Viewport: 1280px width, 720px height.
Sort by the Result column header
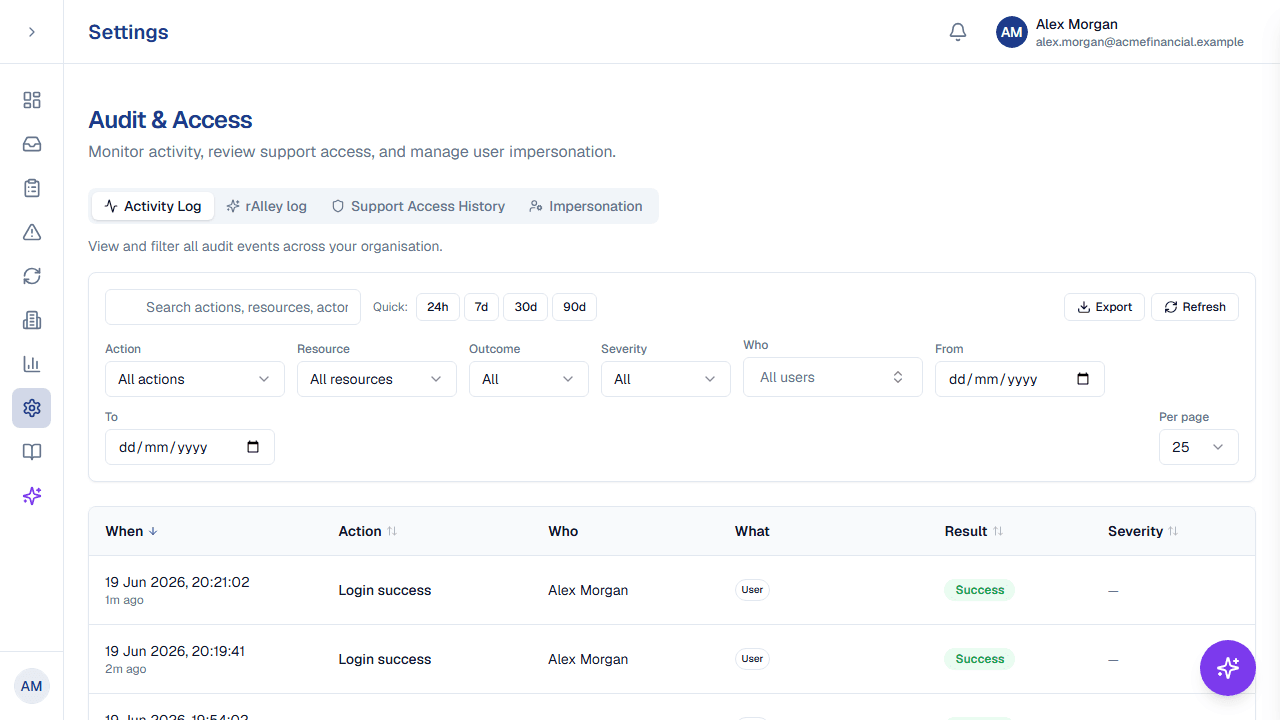click(974, 531)
